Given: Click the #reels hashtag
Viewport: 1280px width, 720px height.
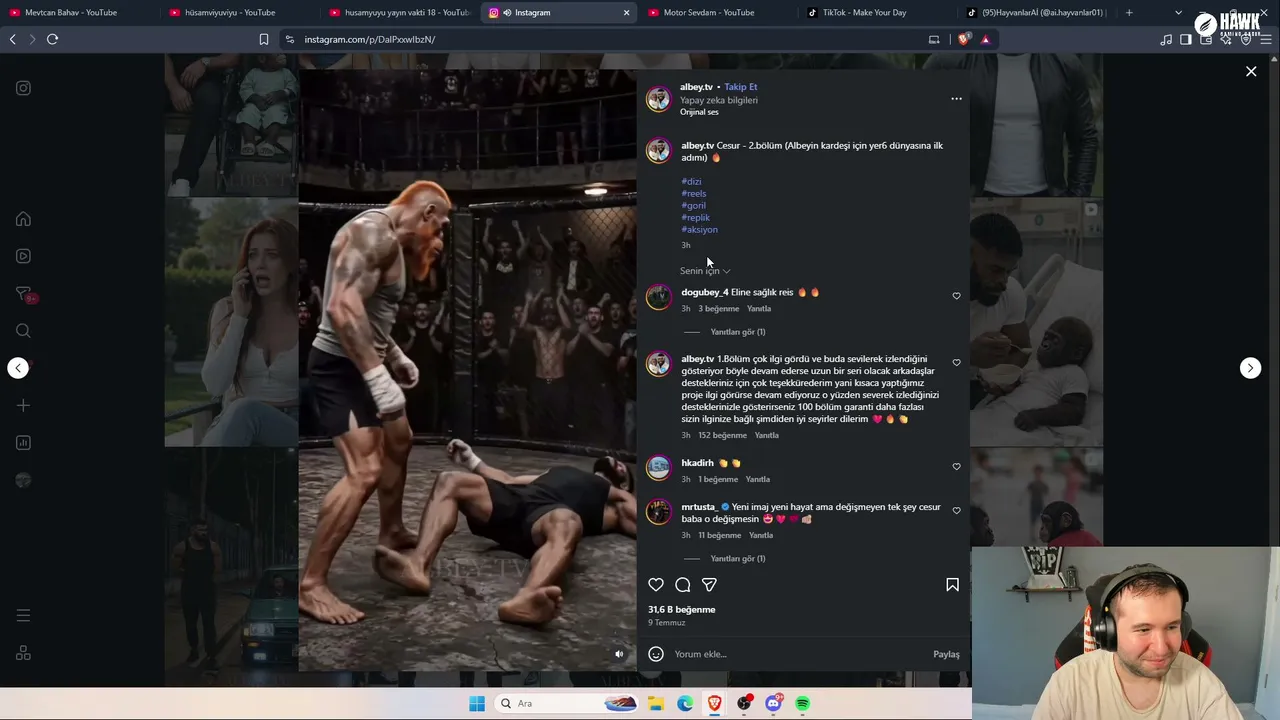Looking at the screenshot, I should click(694, 194).
